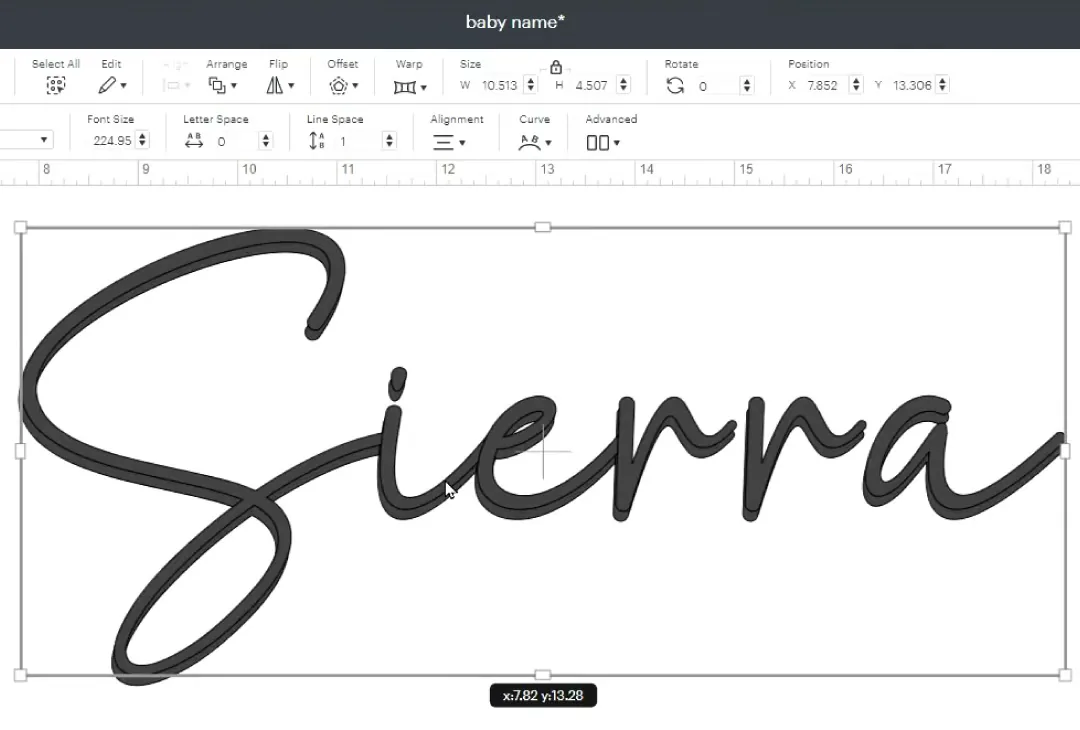The image size is (1080, 730).
Task: Click the 'baby name*' project title
Action: tap(515, 22)
